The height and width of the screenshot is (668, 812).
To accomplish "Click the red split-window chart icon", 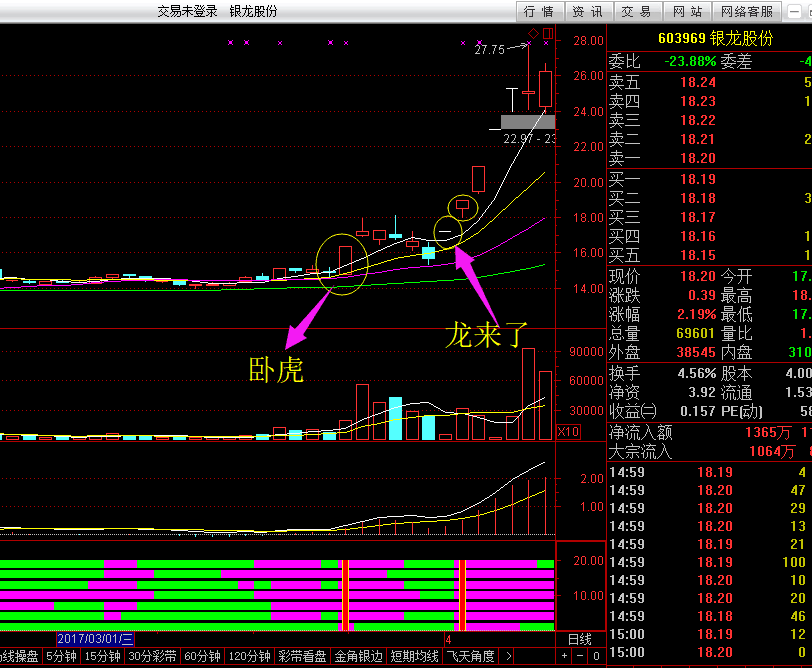I will pyautogui.click(x=548, y=34).
